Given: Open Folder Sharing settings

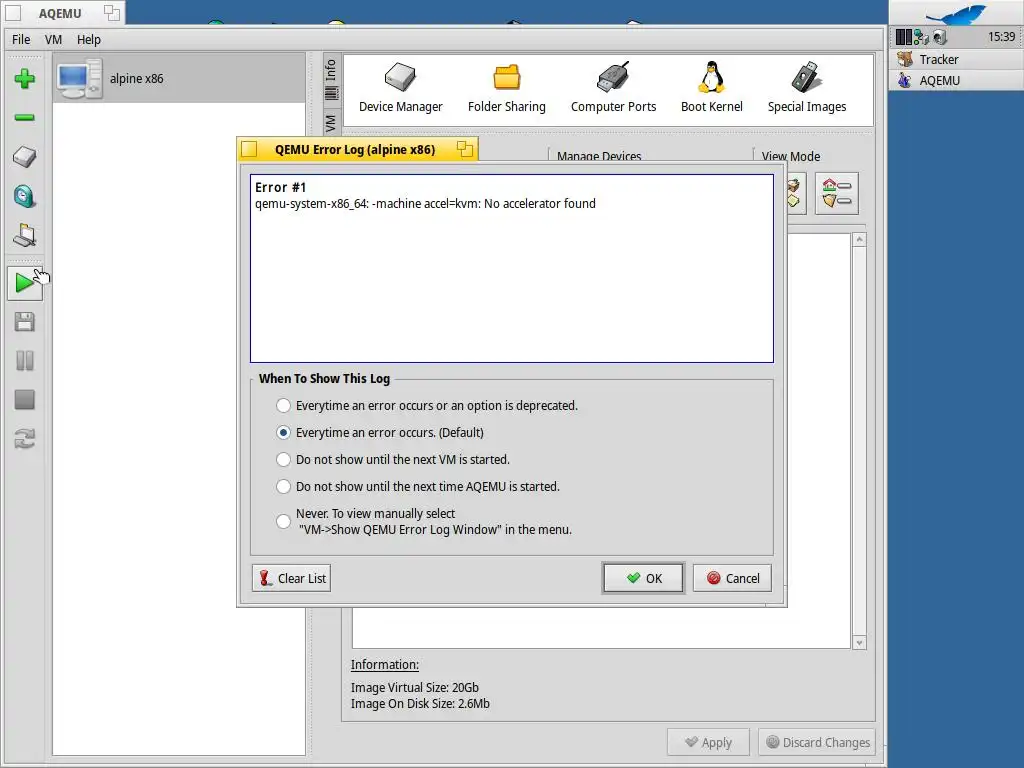Looking at the screenshot, I should (x=506, y=88).
